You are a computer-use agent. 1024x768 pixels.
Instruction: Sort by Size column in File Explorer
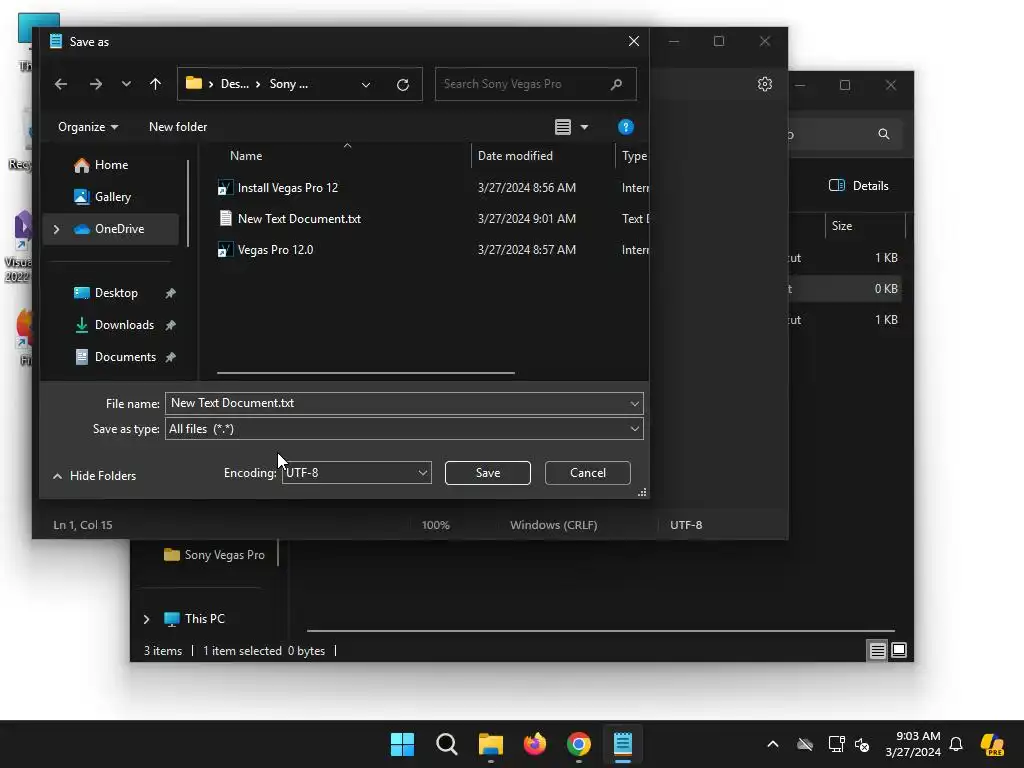842,226
